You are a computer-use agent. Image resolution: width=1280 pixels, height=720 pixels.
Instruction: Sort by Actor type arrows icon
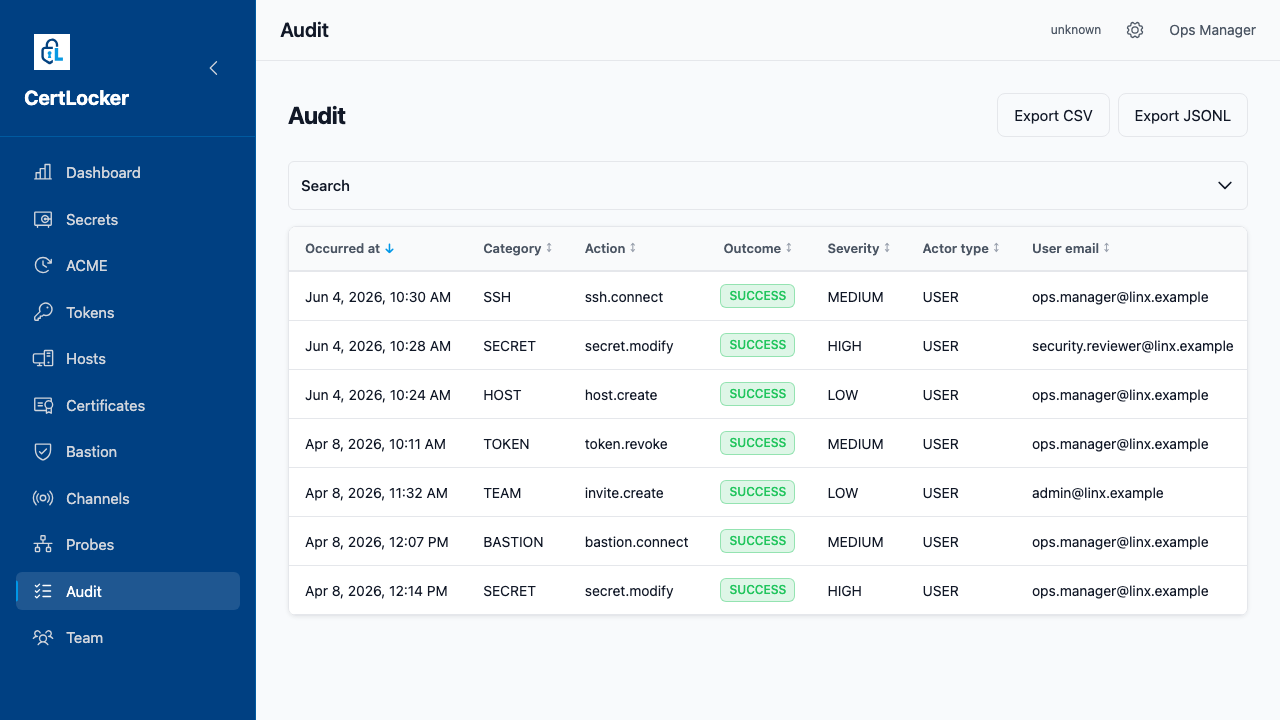click(996, 248)
